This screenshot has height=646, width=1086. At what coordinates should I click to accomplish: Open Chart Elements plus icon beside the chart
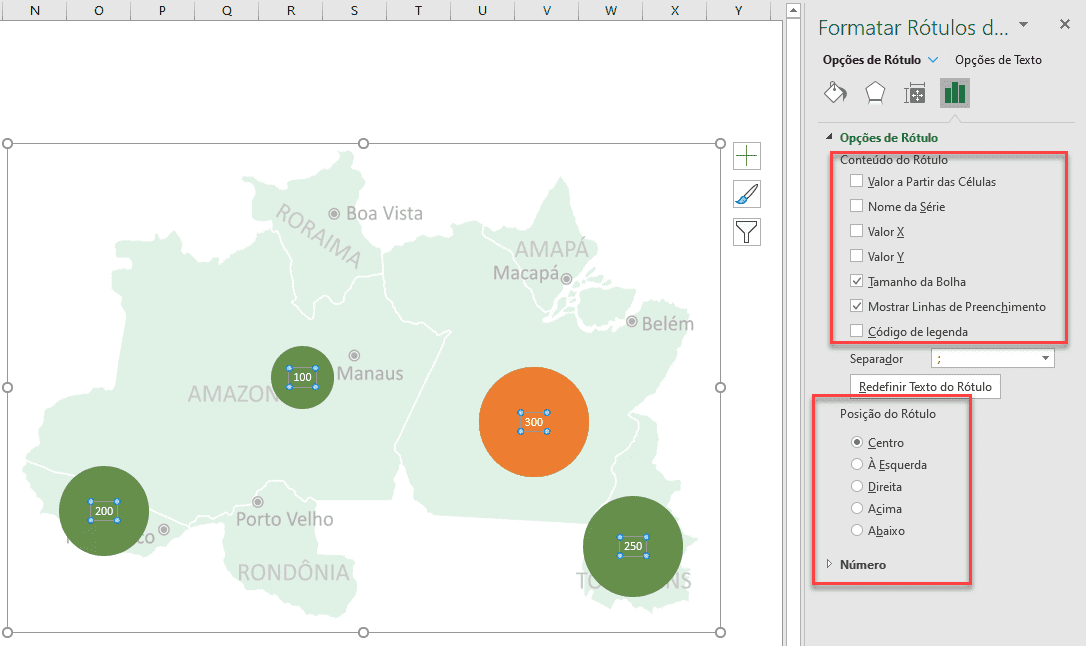[x=746, y=155]
